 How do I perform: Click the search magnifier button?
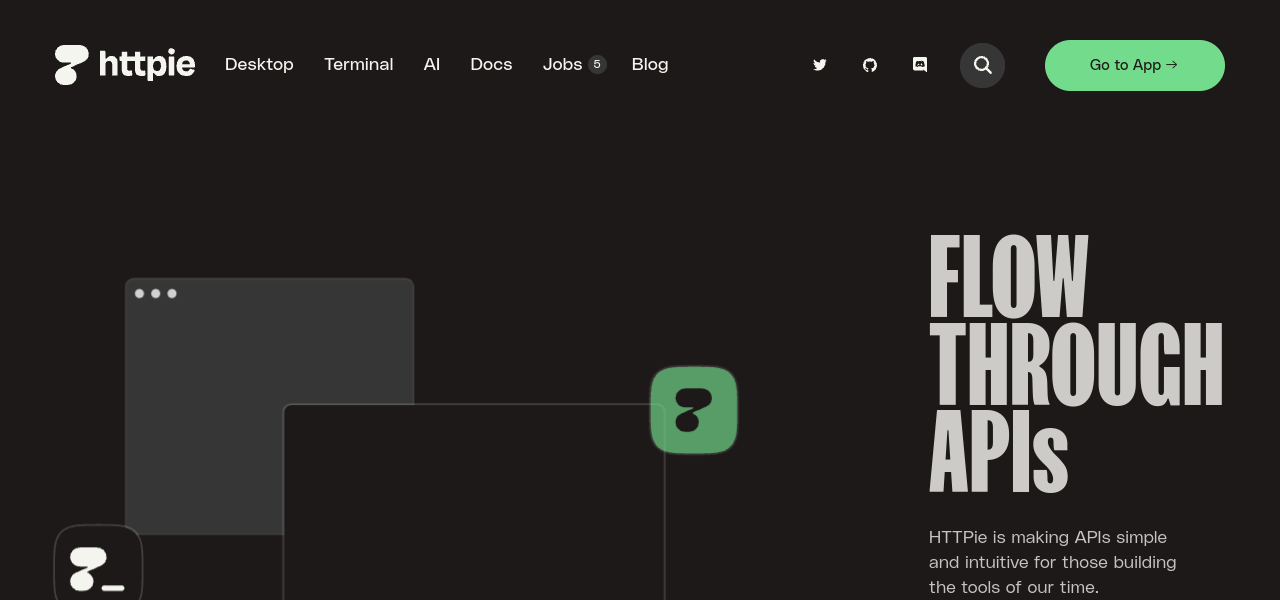click(x=982, y=65)
